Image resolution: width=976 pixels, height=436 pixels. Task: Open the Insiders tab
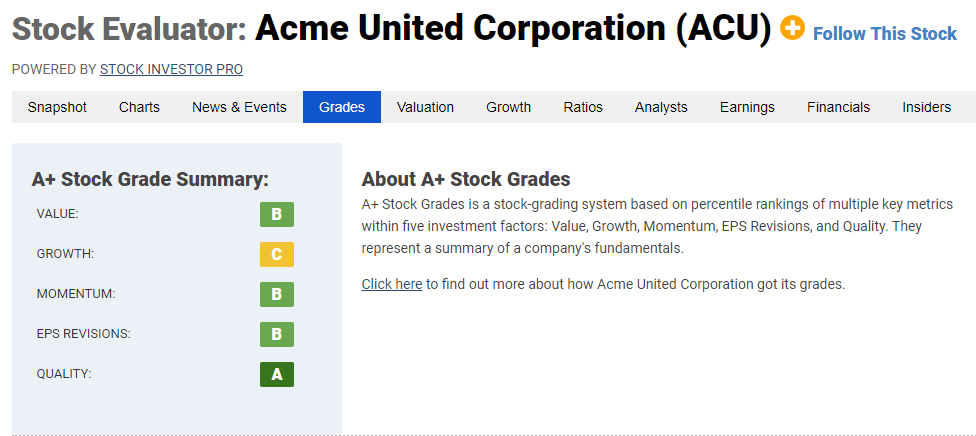pos(927,107)
